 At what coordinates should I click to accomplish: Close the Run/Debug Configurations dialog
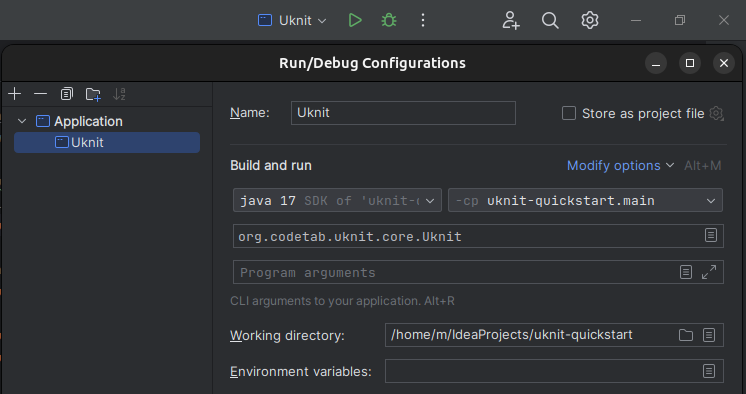[724, 63]
